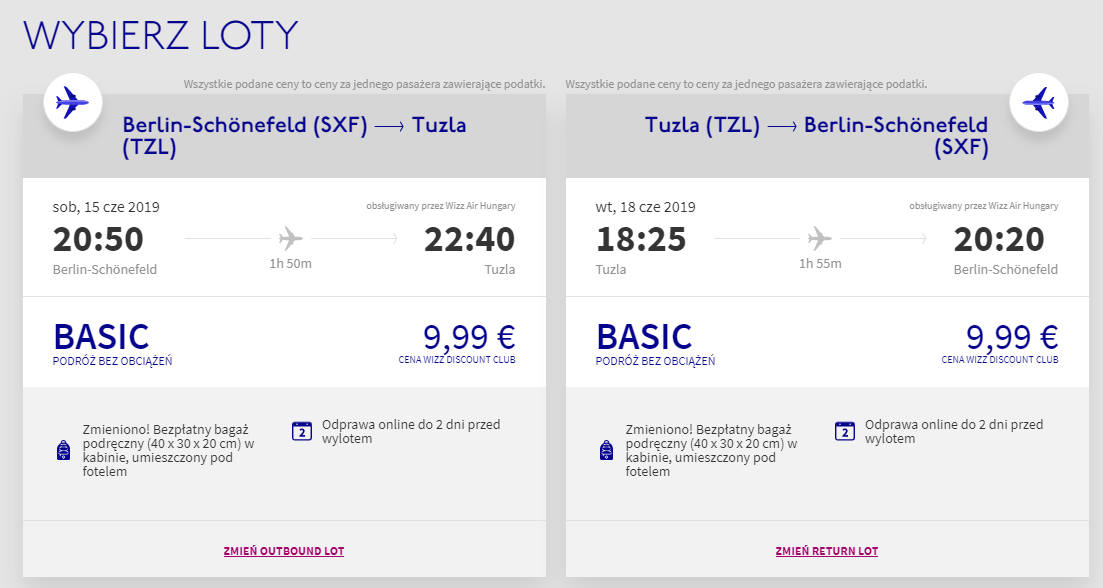
Task: Click the outbound airplane icon circle
Action: point(72,104)
